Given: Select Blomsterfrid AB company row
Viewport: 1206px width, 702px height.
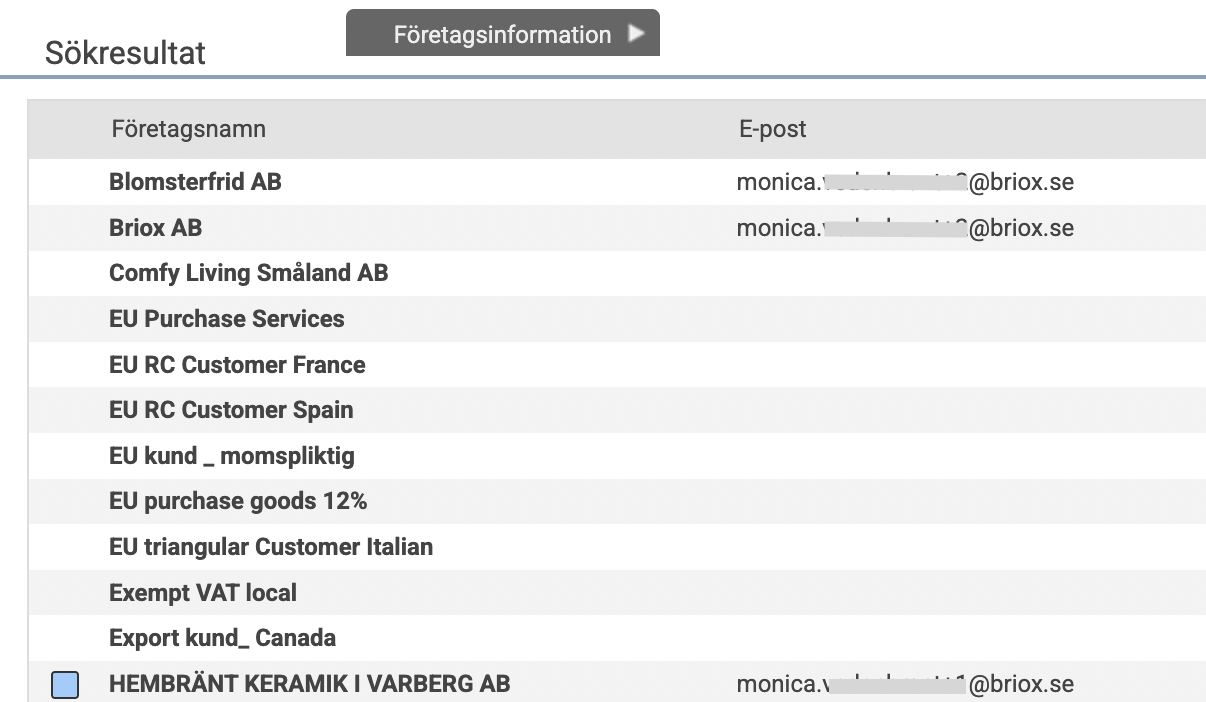Looking at the screenshot, I should point(195,182).
